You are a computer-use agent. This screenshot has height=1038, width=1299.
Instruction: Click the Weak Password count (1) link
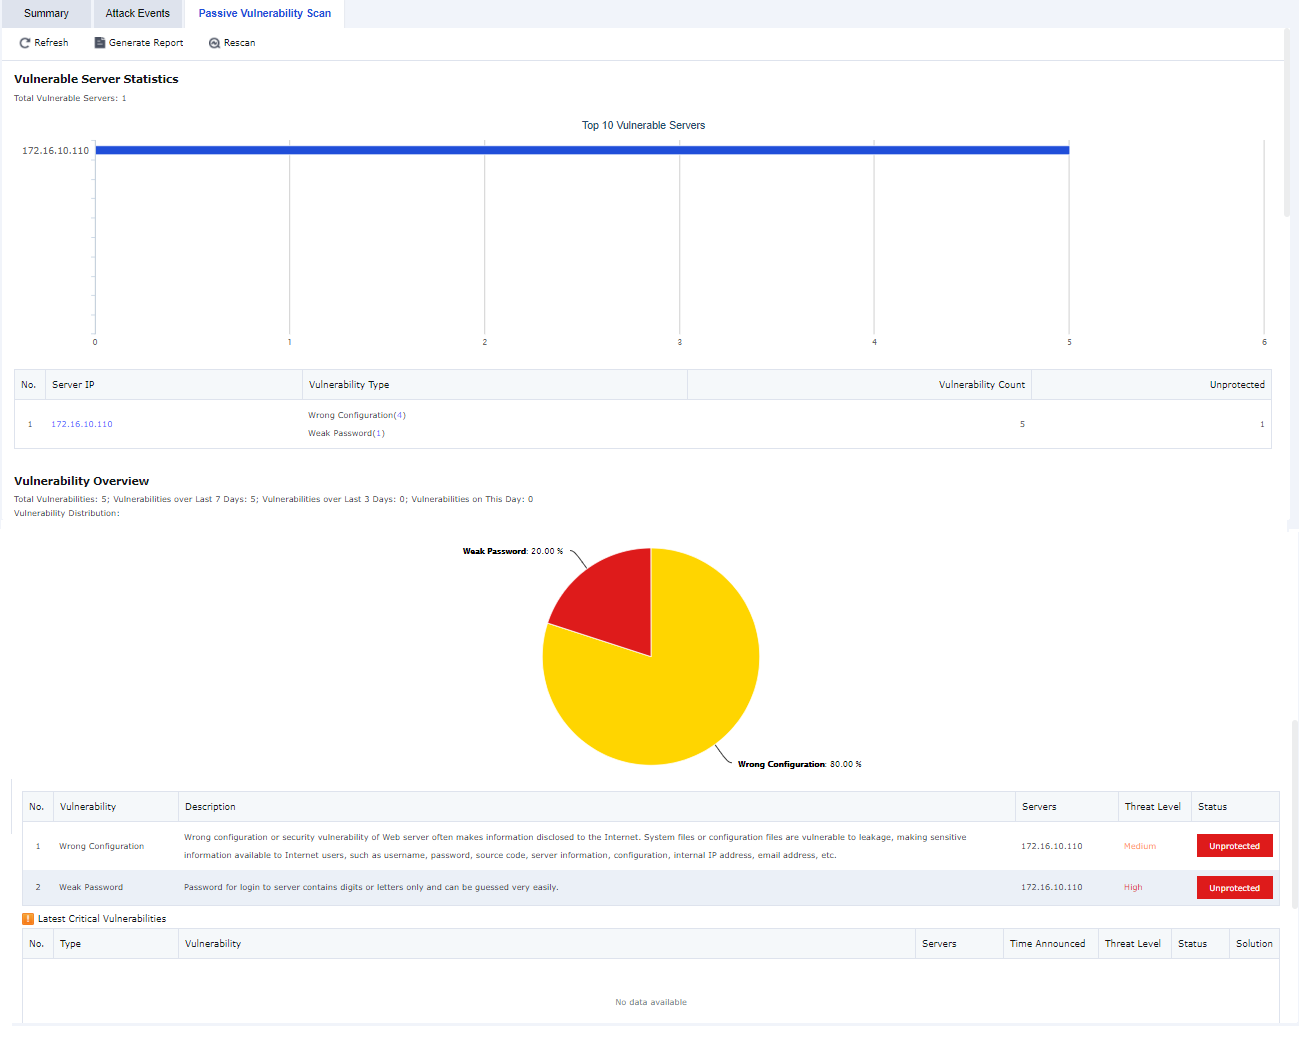378,433
